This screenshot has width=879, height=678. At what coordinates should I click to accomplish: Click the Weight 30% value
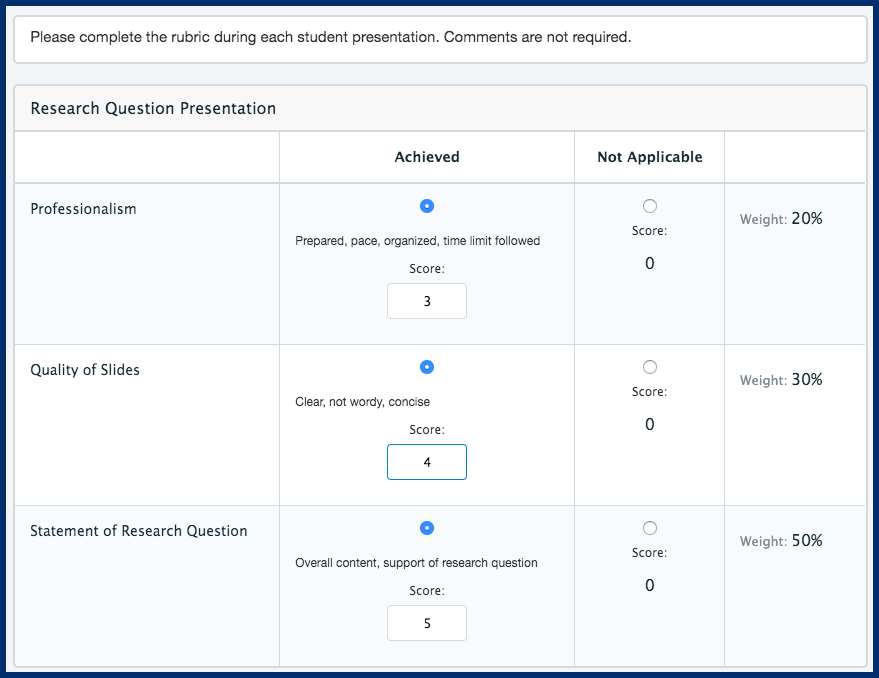pyautogui.click(x=780, y=380)
